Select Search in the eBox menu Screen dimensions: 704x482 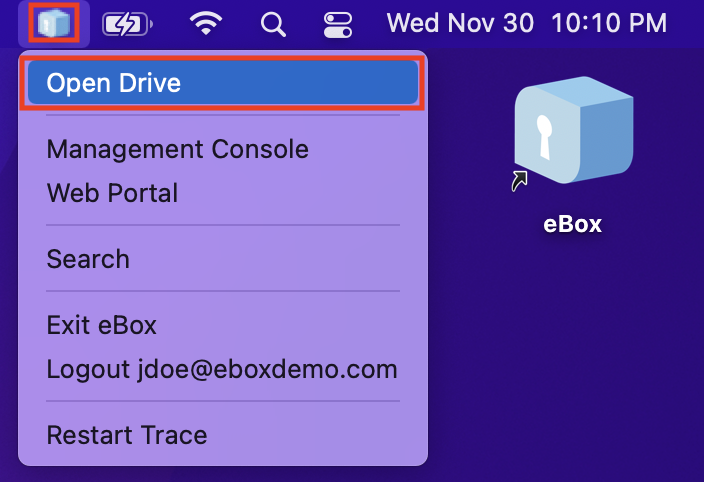point(88,259)
